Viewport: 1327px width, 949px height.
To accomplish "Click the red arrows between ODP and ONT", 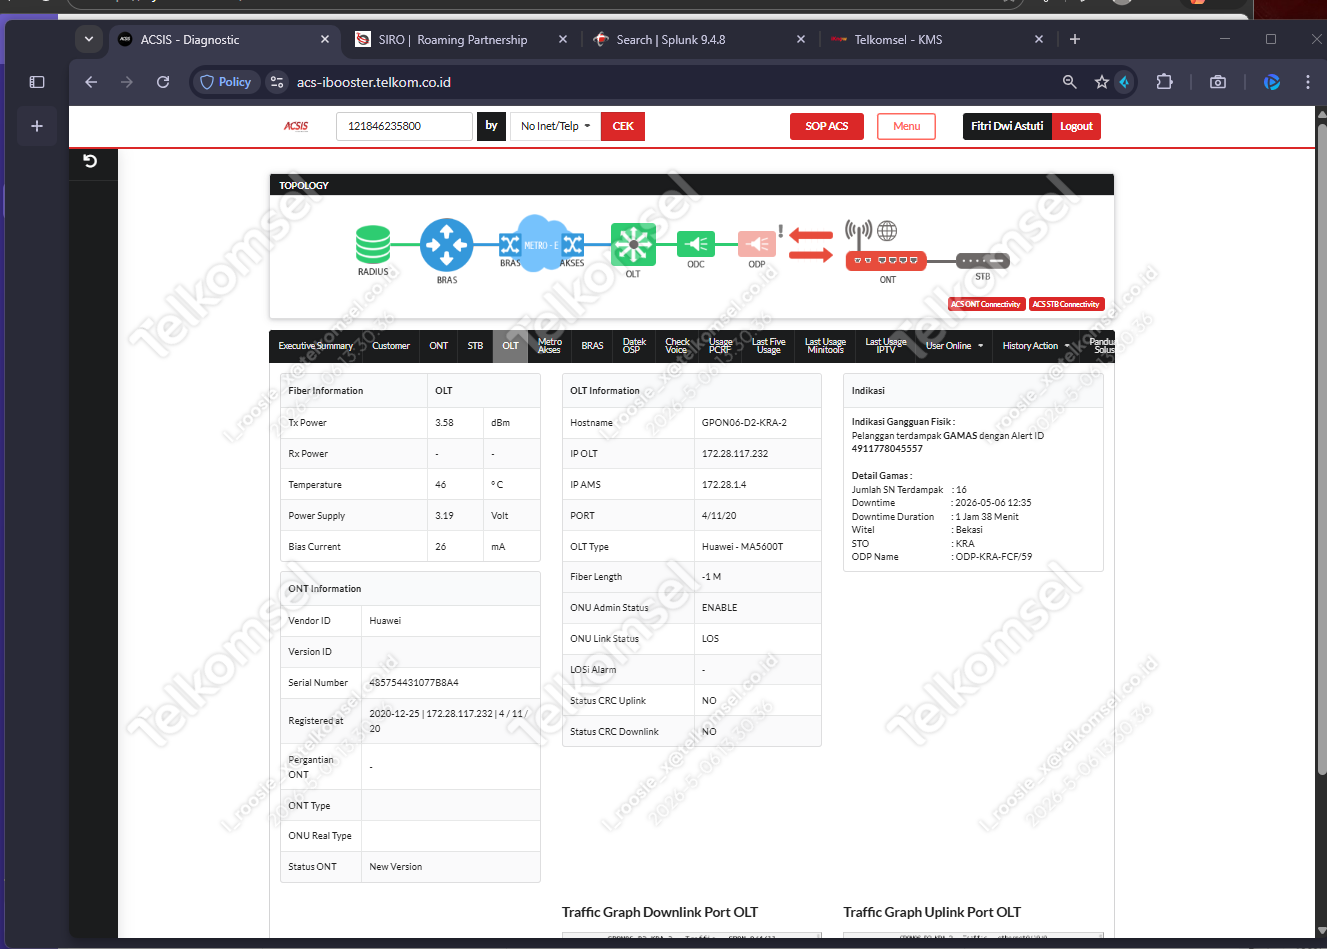I will click(811, 245).
